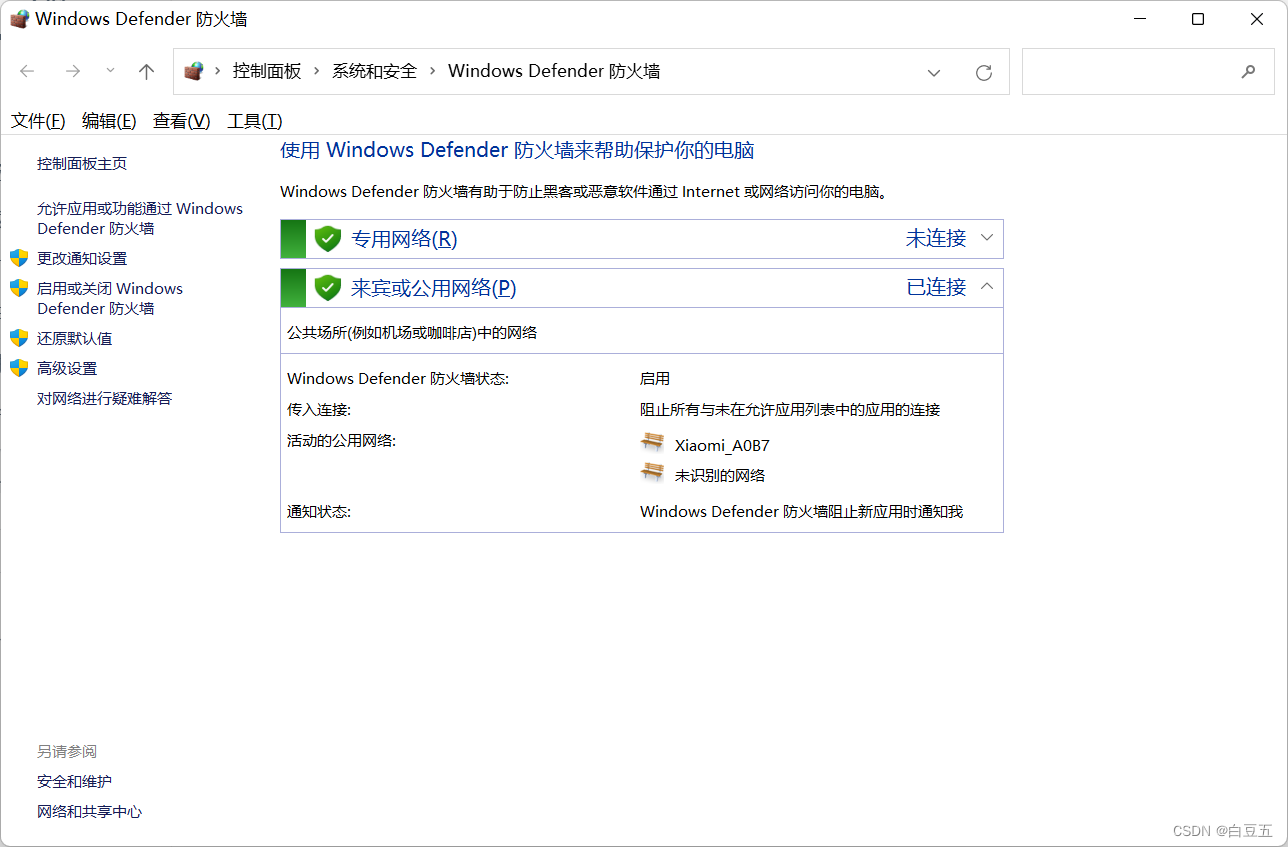Image resolution: width=1288 pixels, height=847 pixels.
Task: Open recent locations dropdown chevron
Action: (110, 71)
